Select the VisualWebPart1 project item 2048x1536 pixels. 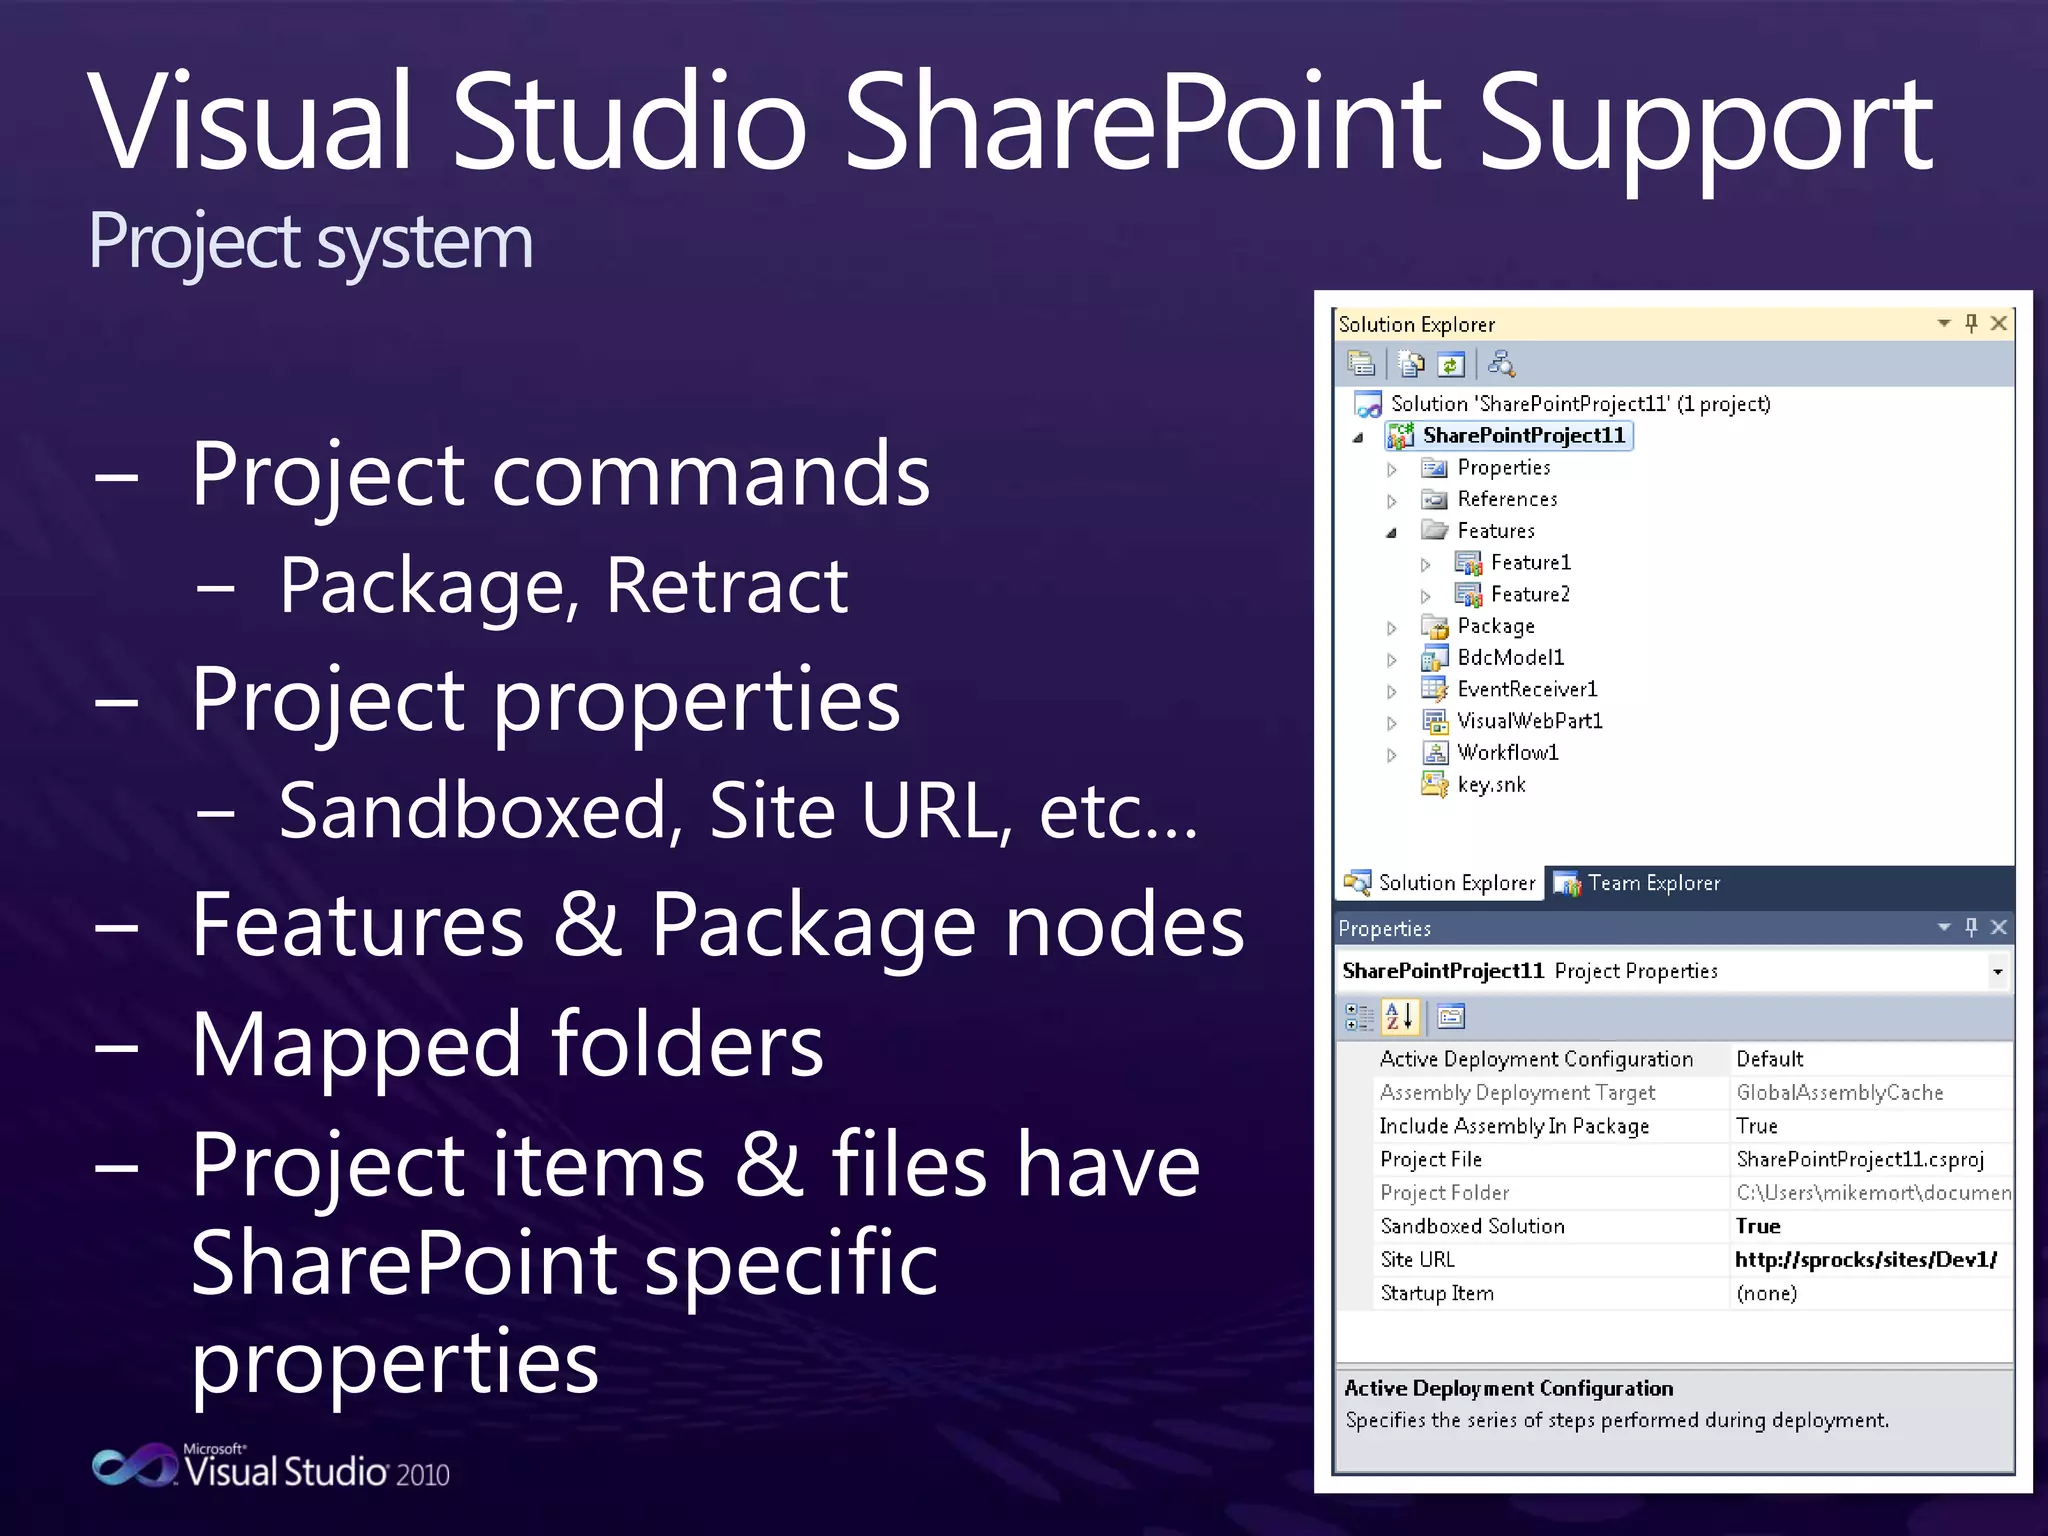1529,721
